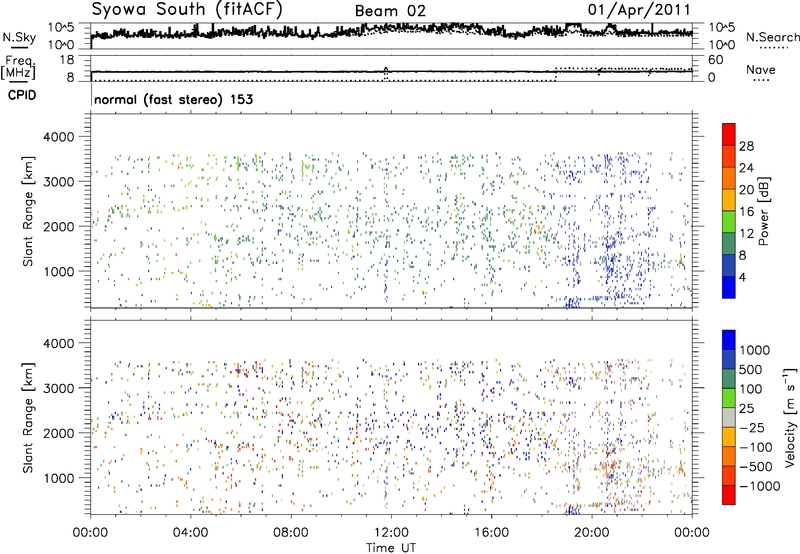800x554 pixels.
Task: Click the "24" power colorbar label
Action: (746, 168)
